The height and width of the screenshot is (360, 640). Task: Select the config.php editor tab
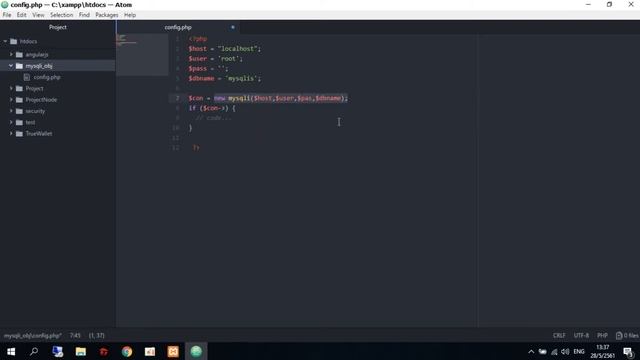coord(178,27)
